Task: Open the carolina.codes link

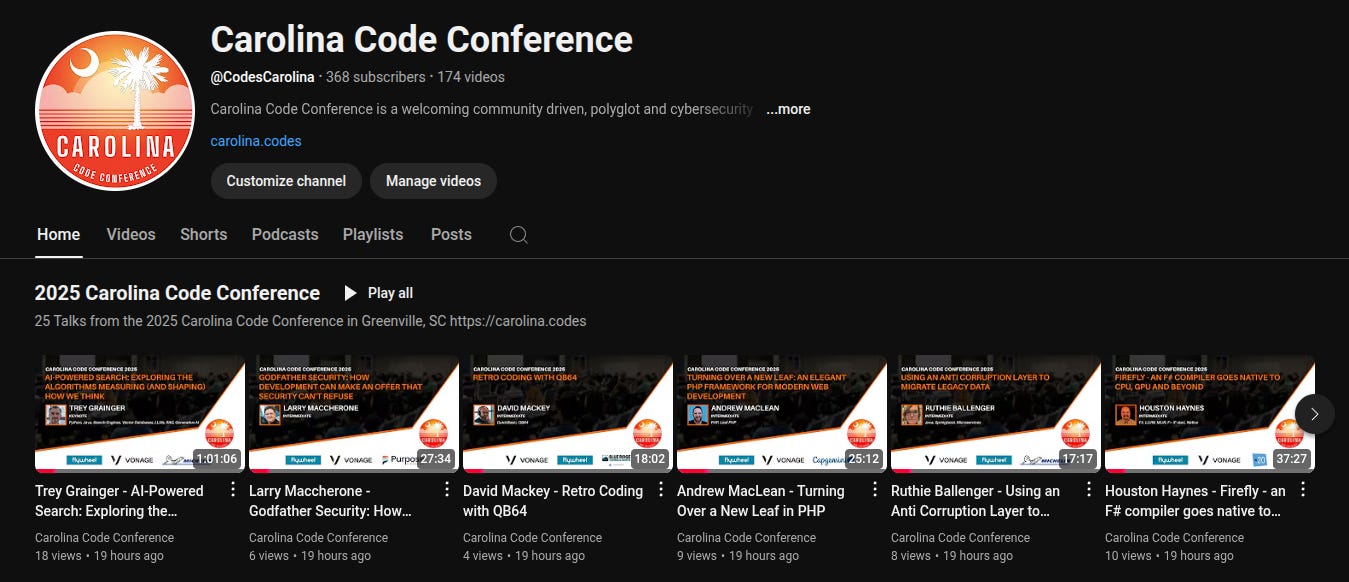Action: 256,141
